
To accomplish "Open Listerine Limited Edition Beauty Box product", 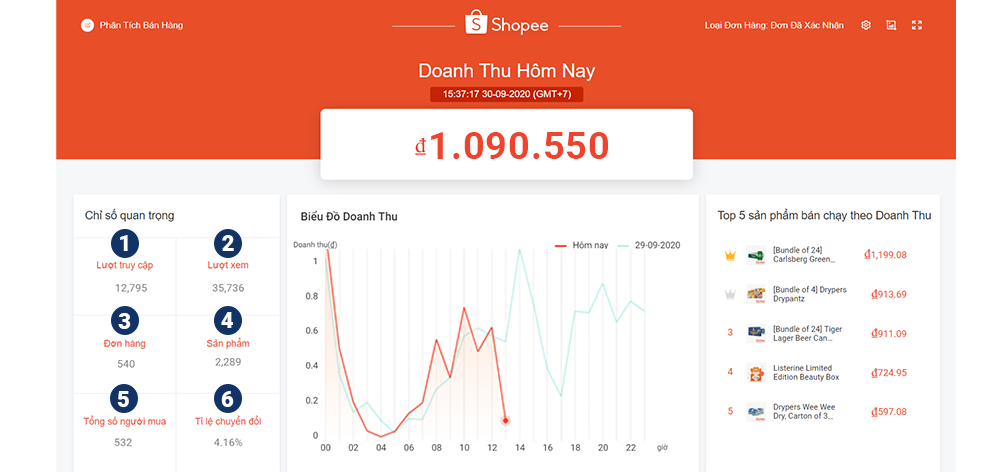I will [x=806, y=372].
